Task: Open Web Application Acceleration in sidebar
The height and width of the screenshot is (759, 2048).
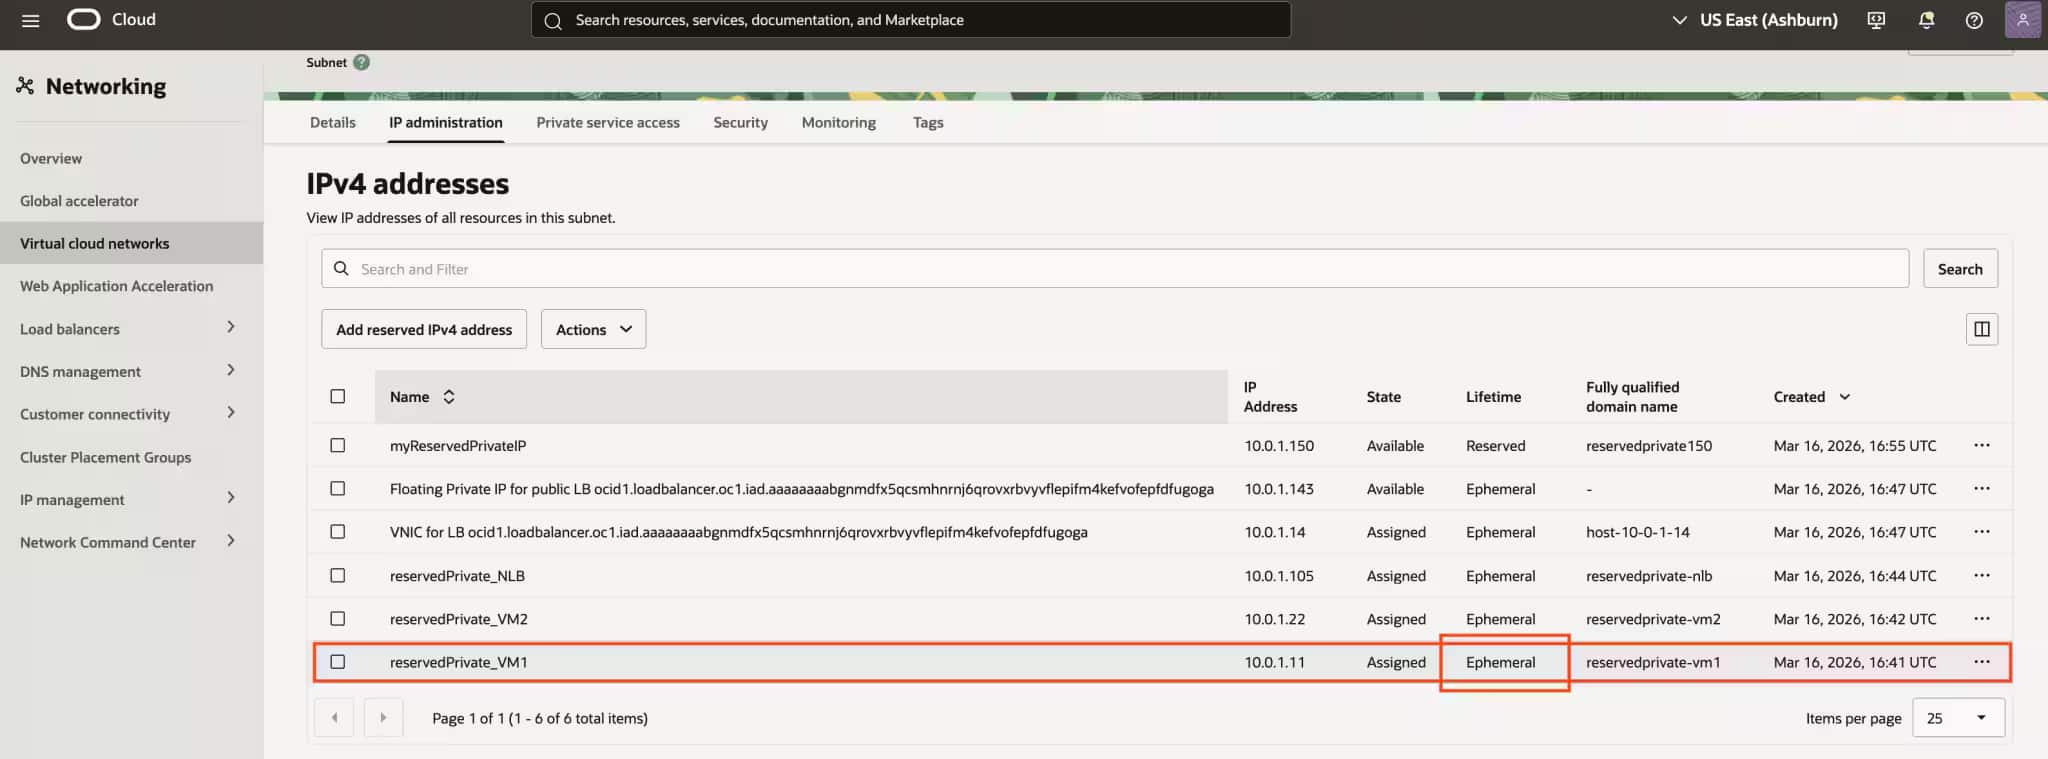Action: pyautogui.click(x=117, y=286)
